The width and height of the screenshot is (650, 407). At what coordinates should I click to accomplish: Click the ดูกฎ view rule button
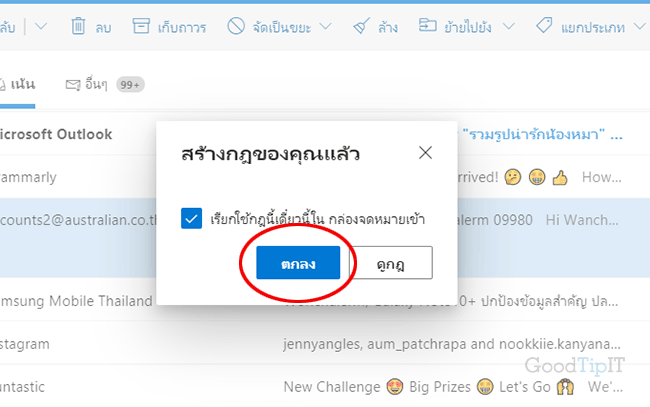point(391,263)
